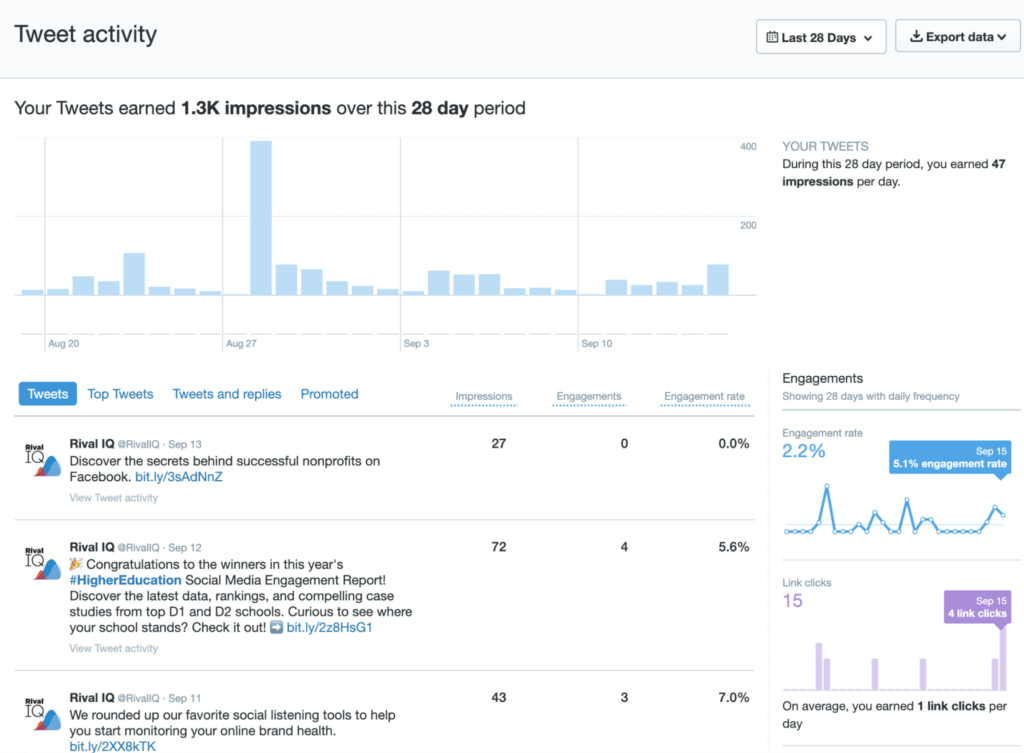Switch to the Tweets and replies tab
Image resolution: width=1024 pixels, height=753 pixels.
point(227,394)
